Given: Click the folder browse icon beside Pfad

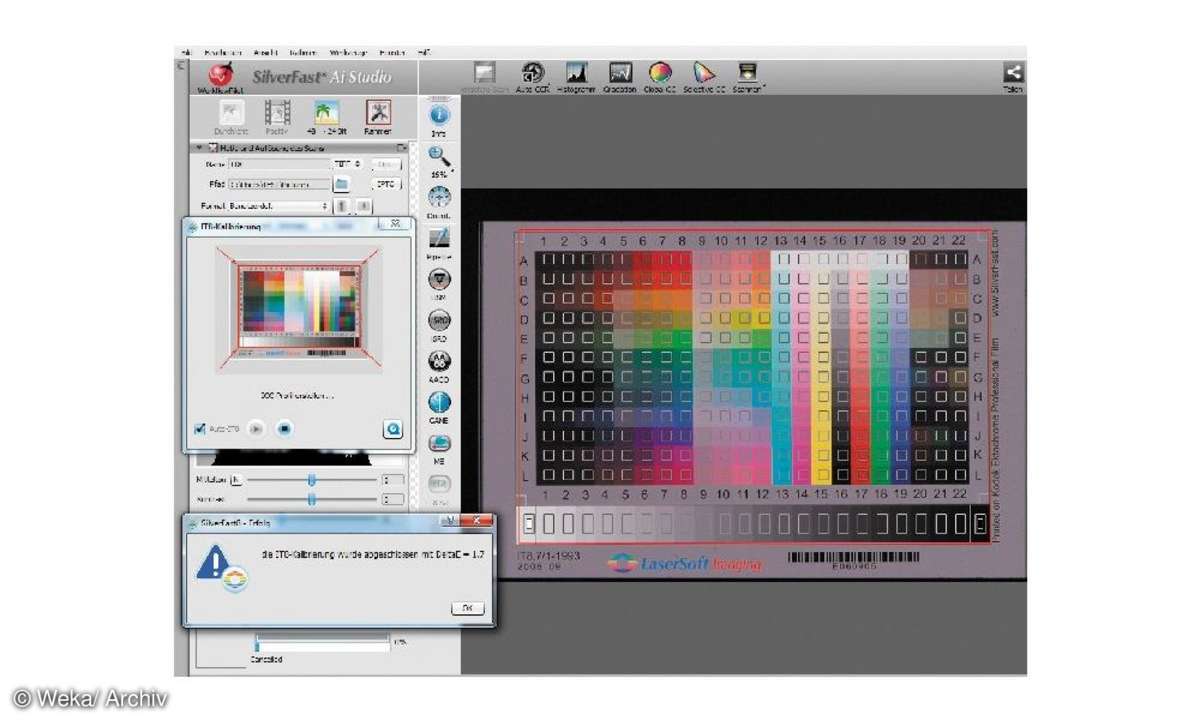Looking at the screenshot, I should pos(341,184).
